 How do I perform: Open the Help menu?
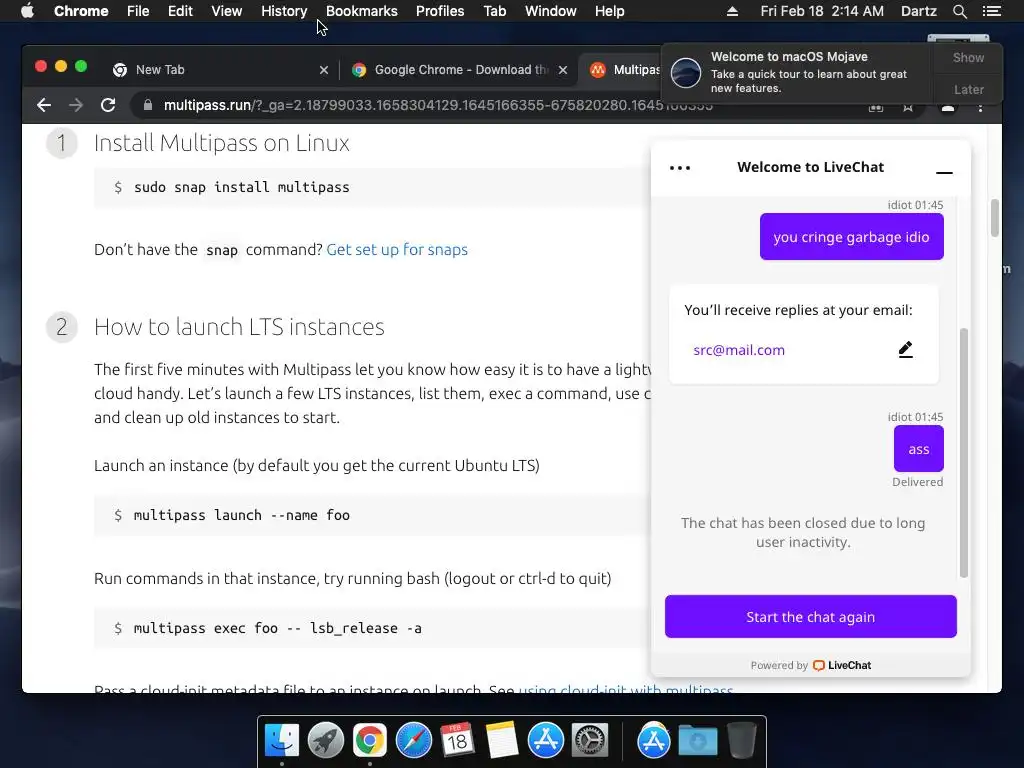(x=609, y=11)
